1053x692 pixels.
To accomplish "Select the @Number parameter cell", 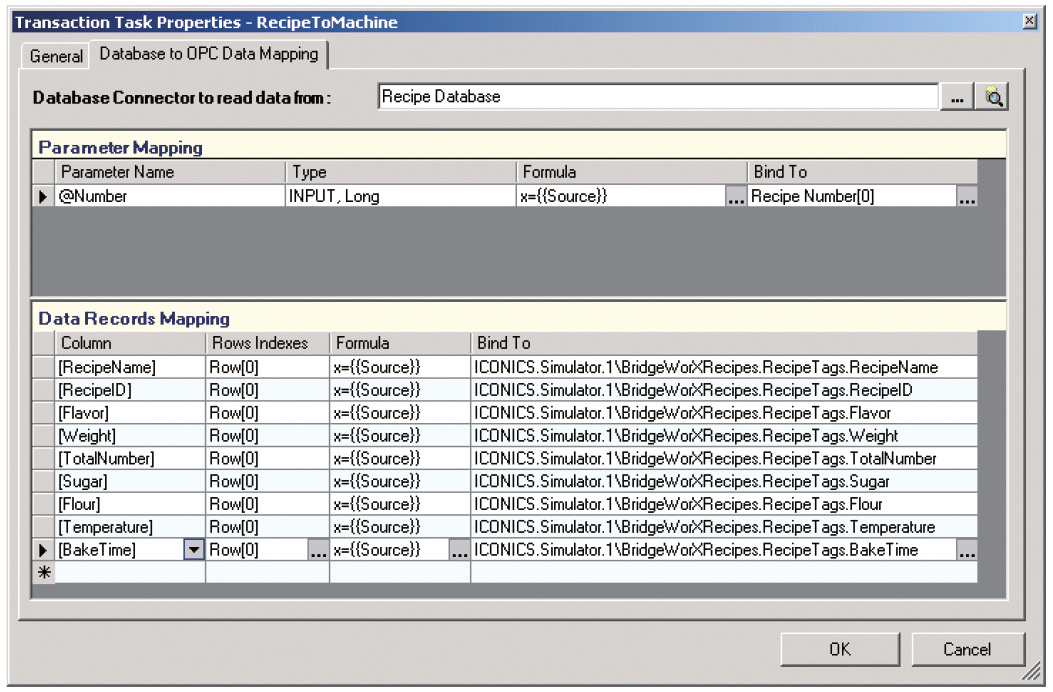I will tap(171, 196).
